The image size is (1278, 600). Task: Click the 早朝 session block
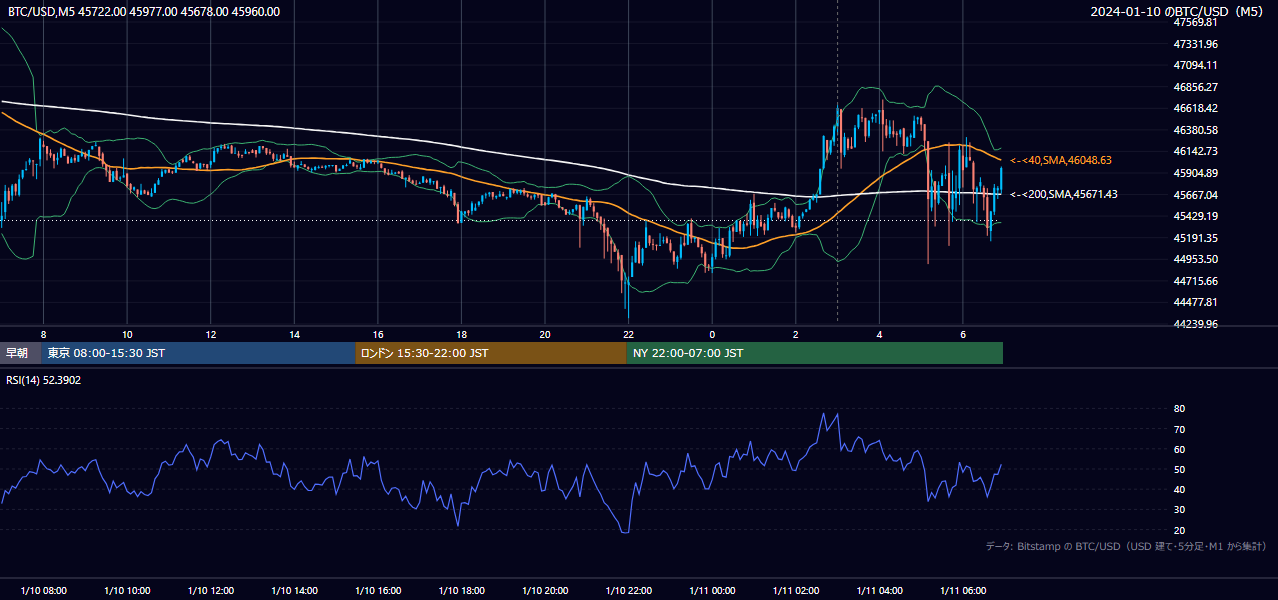coord(21,353)
